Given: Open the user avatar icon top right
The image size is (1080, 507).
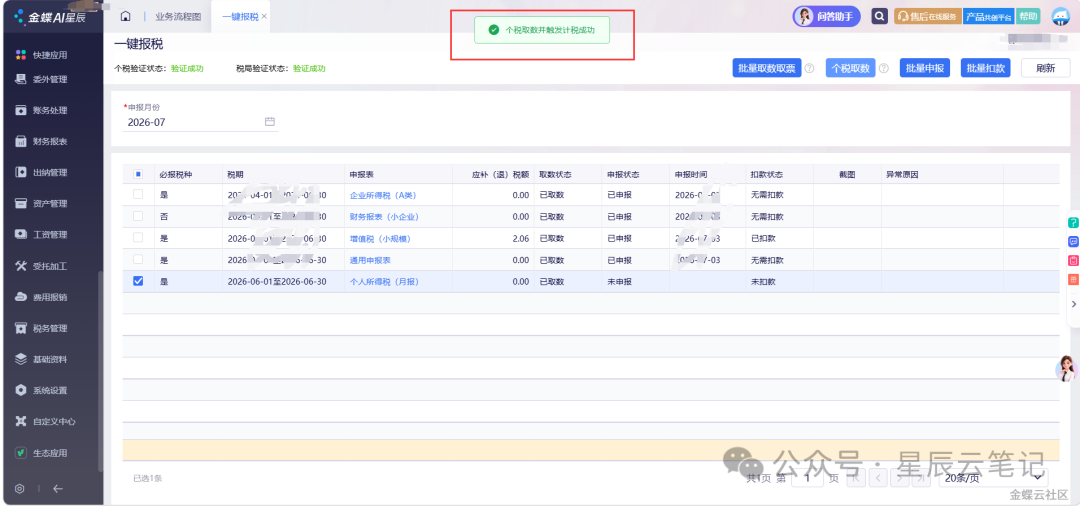Looking at the screenshot, I should (x=1061, y=17).
